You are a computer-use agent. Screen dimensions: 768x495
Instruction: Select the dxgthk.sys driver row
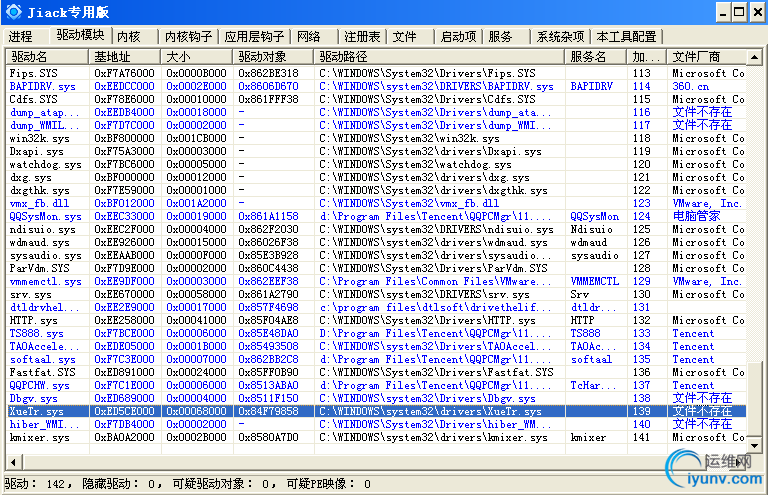coord(376,190)
